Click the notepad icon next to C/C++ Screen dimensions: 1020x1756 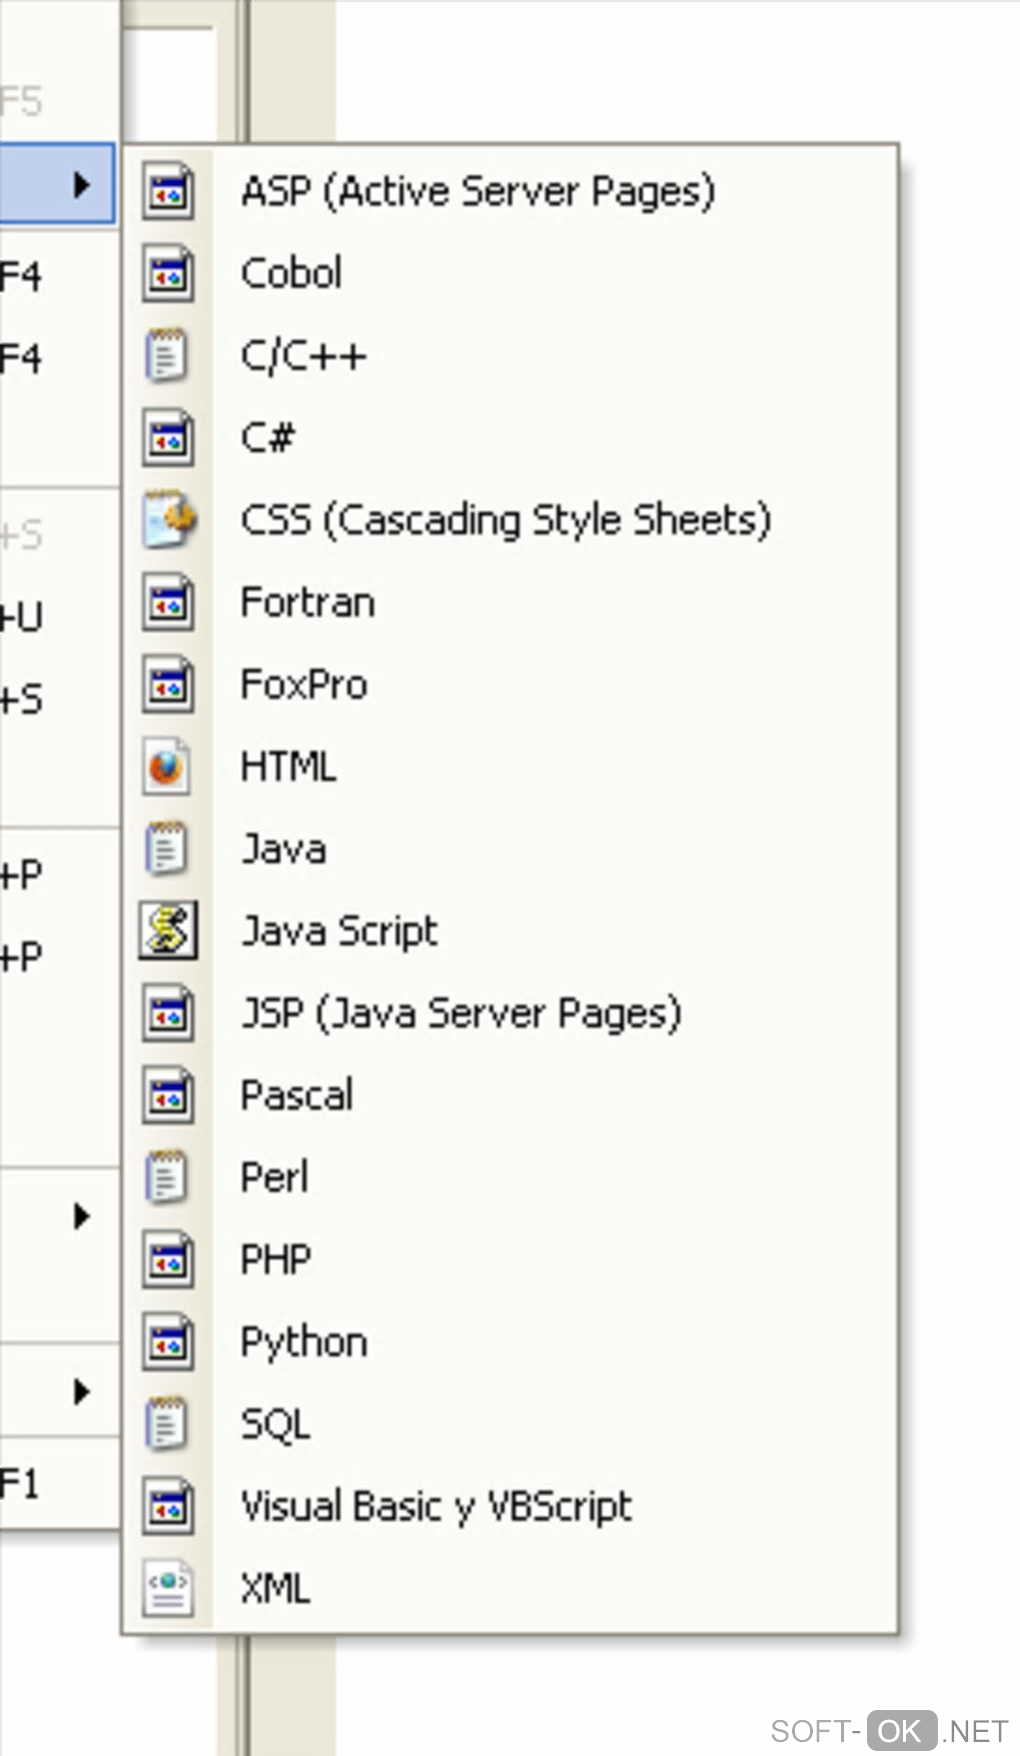[x=167, y=356]
